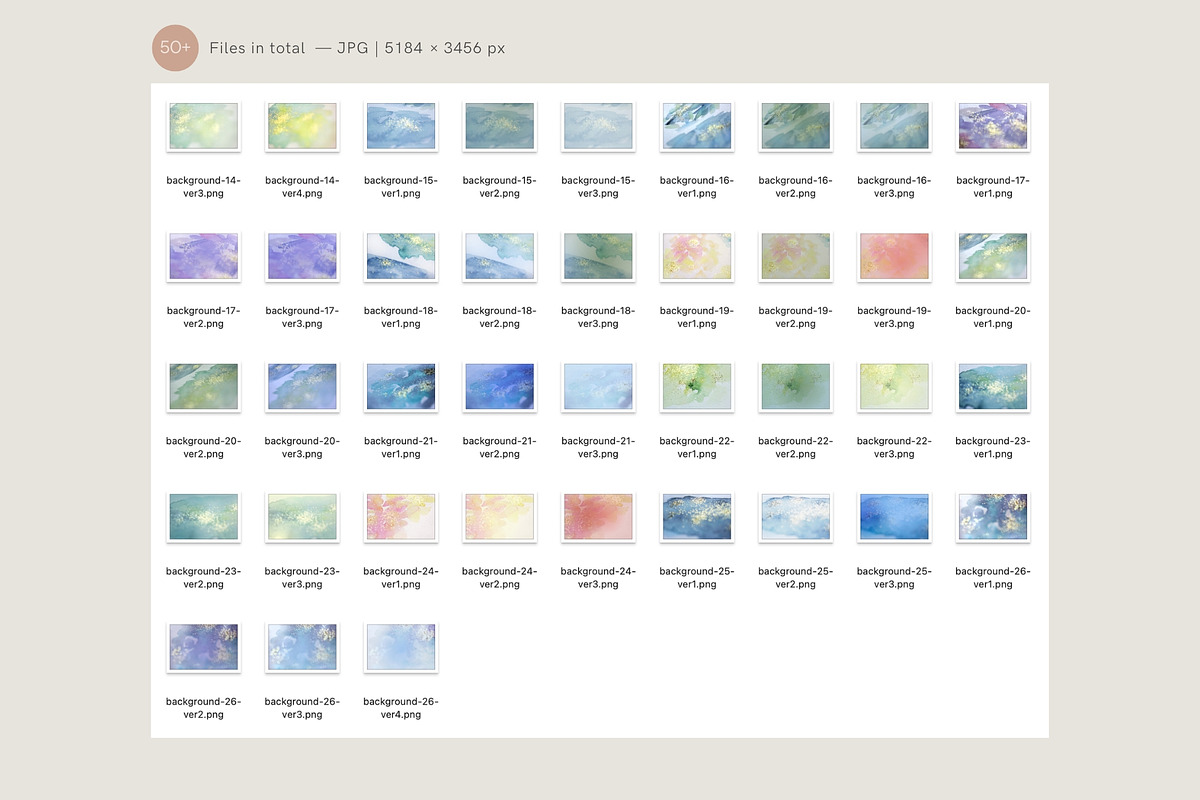The image size is (1200, 800).
Task: Click the file name background-14-ver4.png
Action: tap(302, 187)
